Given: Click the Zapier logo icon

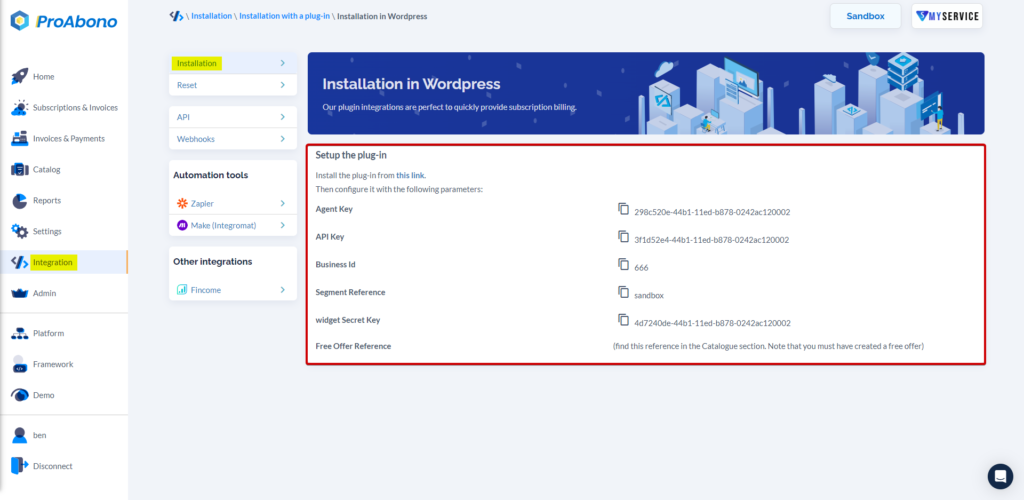Looking at the screenshot, I should (182, 204).
